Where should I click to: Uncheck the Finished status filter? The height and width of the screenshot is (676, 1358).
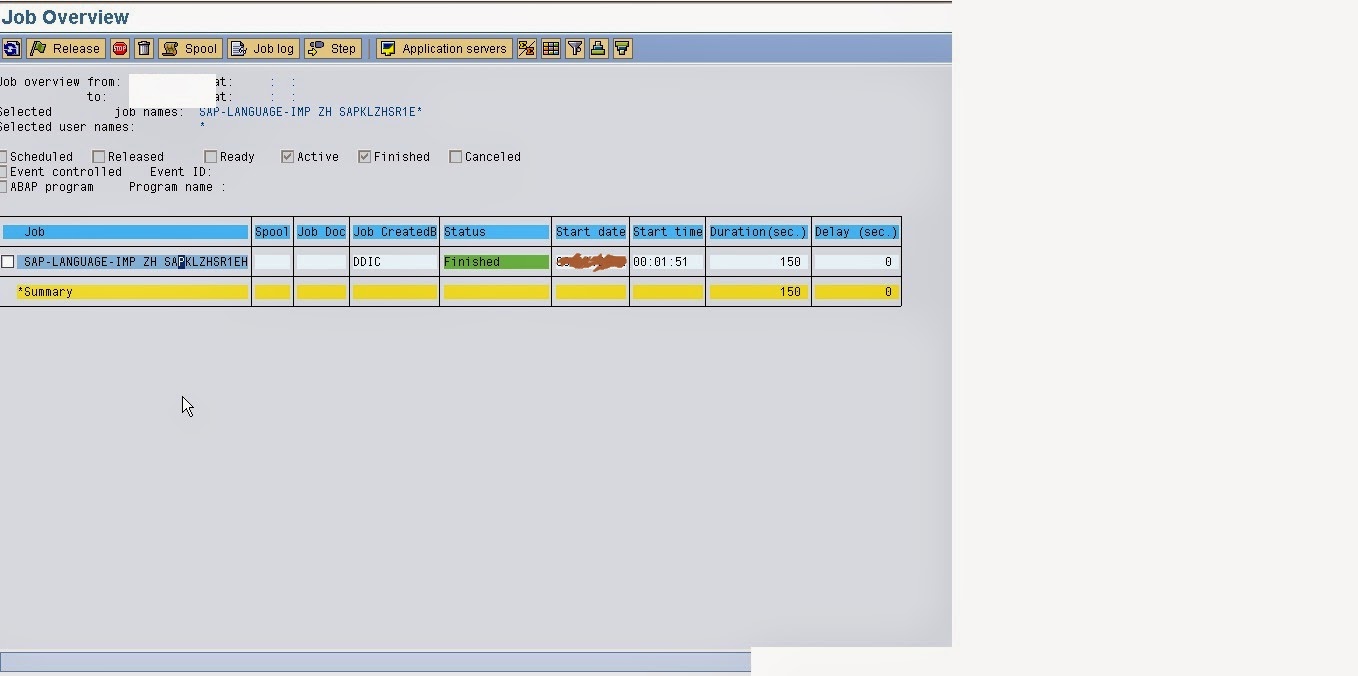click(x=364, y=156)
